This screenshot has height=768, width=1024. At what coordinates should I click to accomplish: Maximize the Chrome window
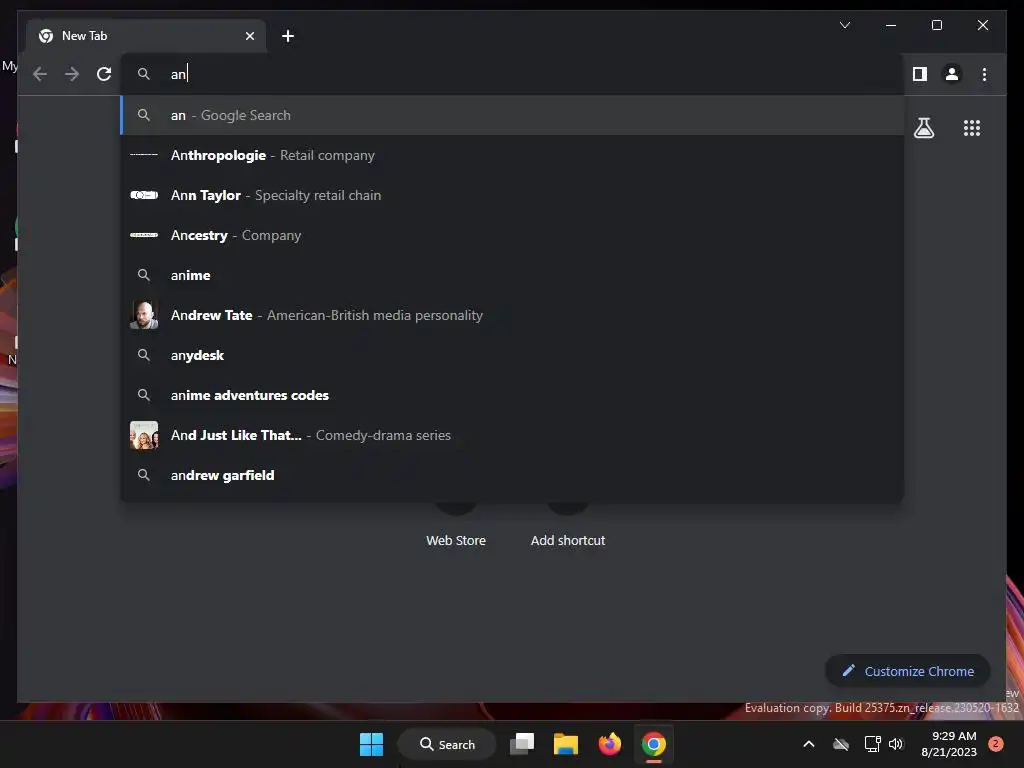point(936,25)
